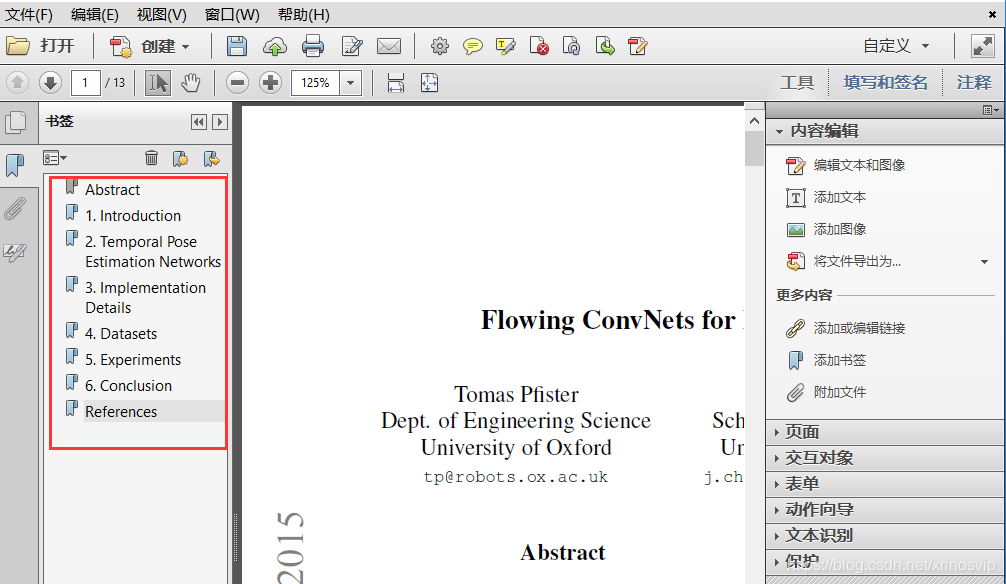Open preferences gear icon
Viewport: 1006px width, 584px height.
[x=439, y=46]
